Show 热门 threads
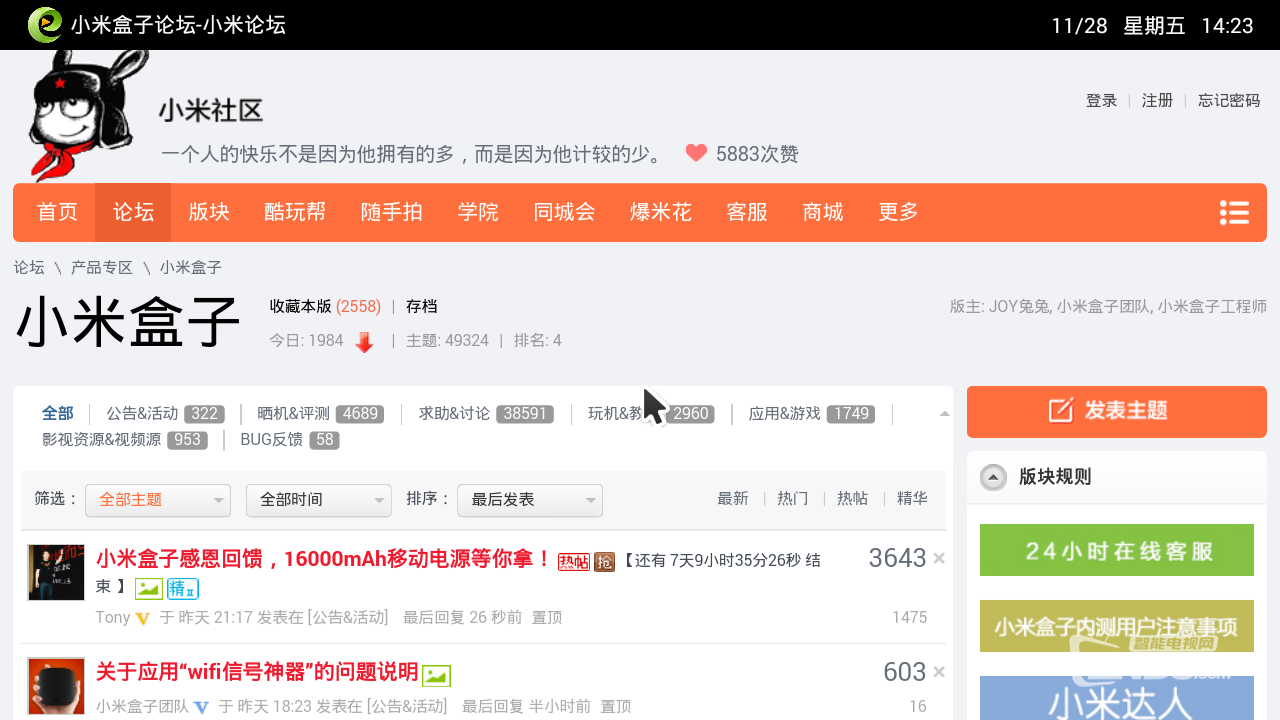This screenshot has width=1280, height=720. coord(792,498)
